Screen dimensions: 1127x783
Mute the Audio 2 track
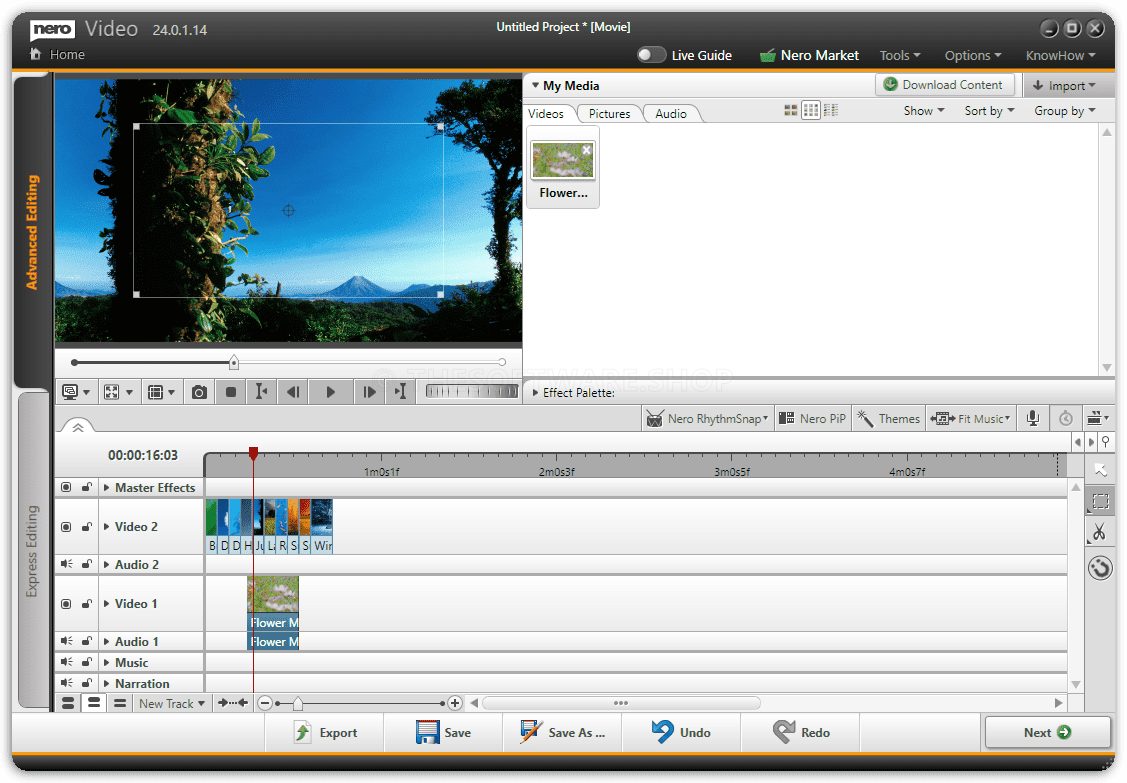coord(66,564)
